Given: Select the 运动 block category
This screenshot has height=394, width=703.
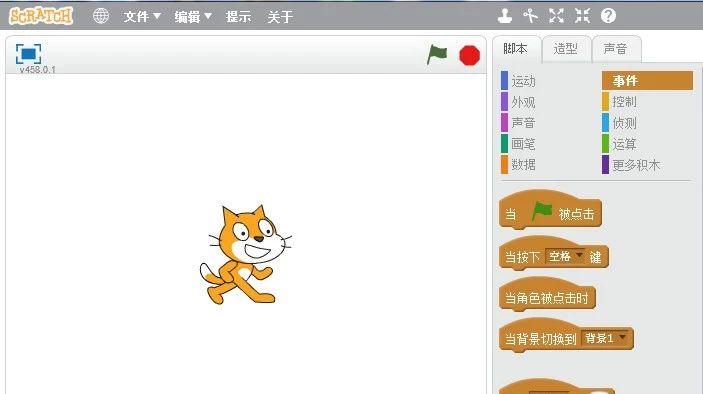Looking at the screenshot, I should (x=519, y=81).
